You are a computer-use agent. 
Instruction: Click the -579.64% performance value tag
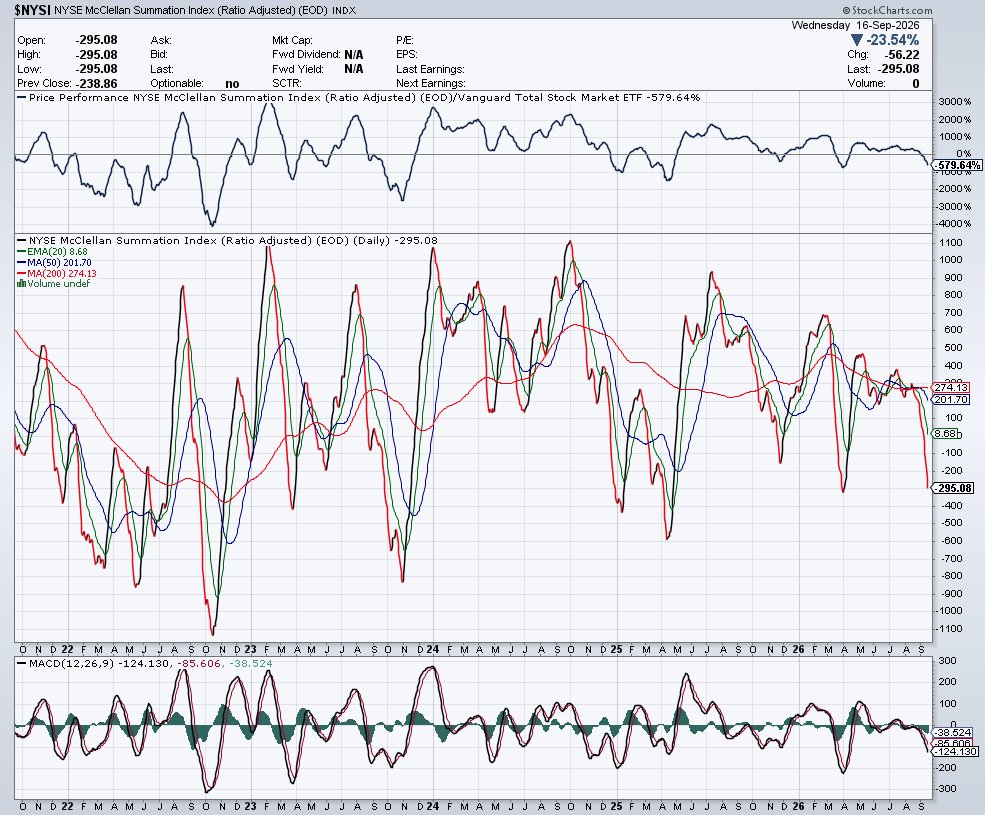click(956, 165)
